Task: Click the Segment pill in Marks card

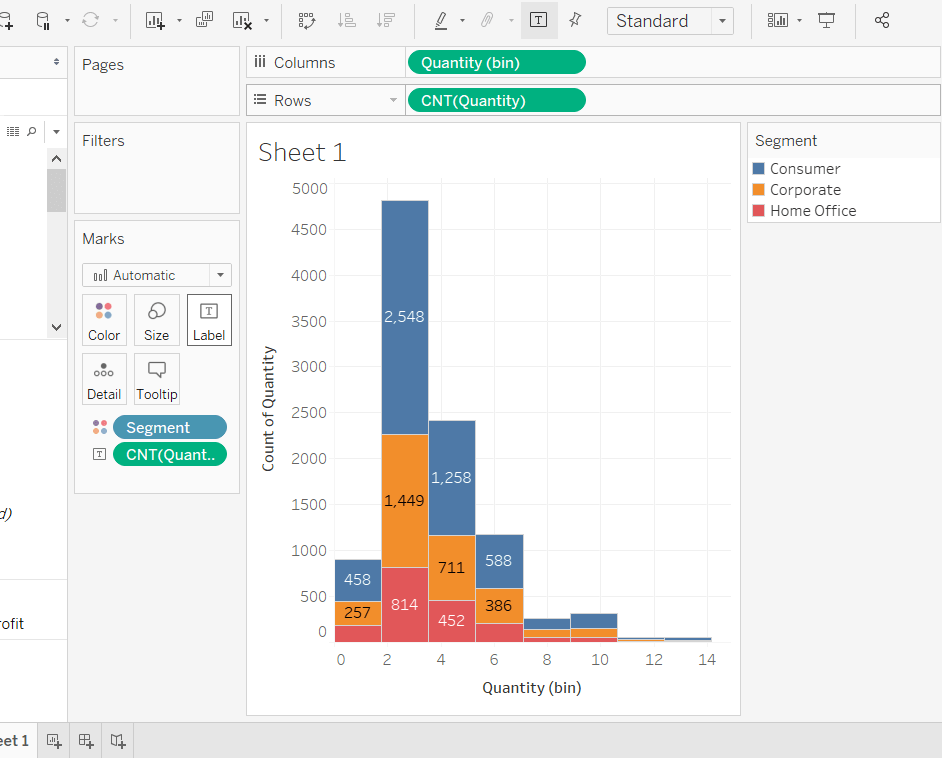Action: 170,427
